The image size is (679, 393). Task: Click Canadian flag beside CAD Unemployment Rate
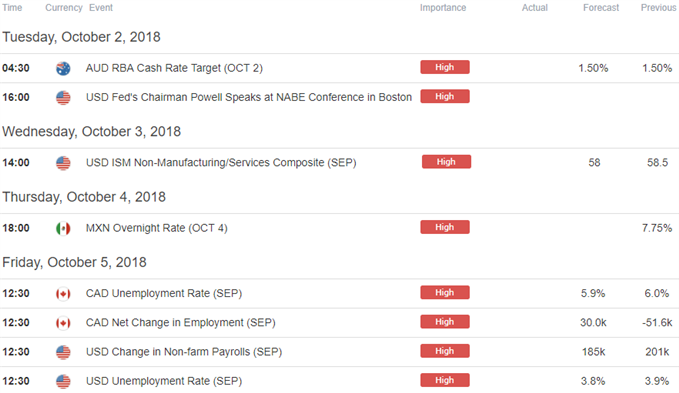[63, 293]
